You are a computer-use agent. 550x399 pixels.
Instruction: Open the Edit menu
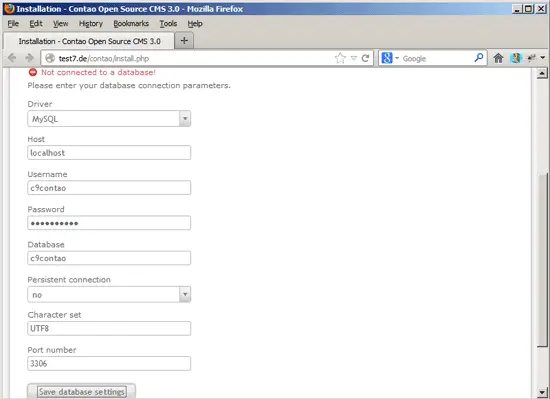(36, 23)
